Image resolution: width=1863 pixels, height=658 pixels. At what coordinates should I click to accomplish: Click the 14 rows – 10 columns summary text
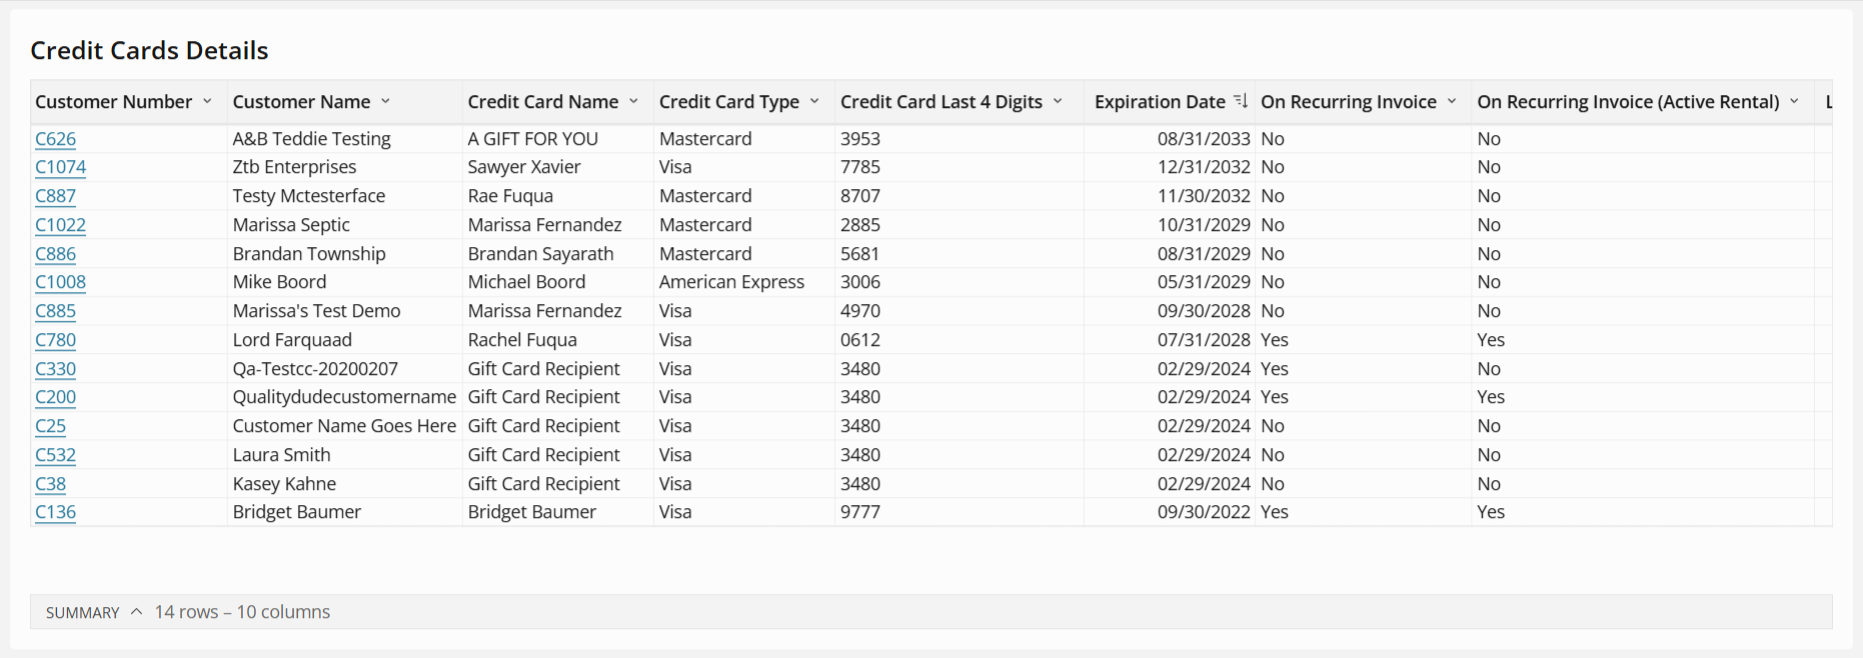(x=242, y=612)
